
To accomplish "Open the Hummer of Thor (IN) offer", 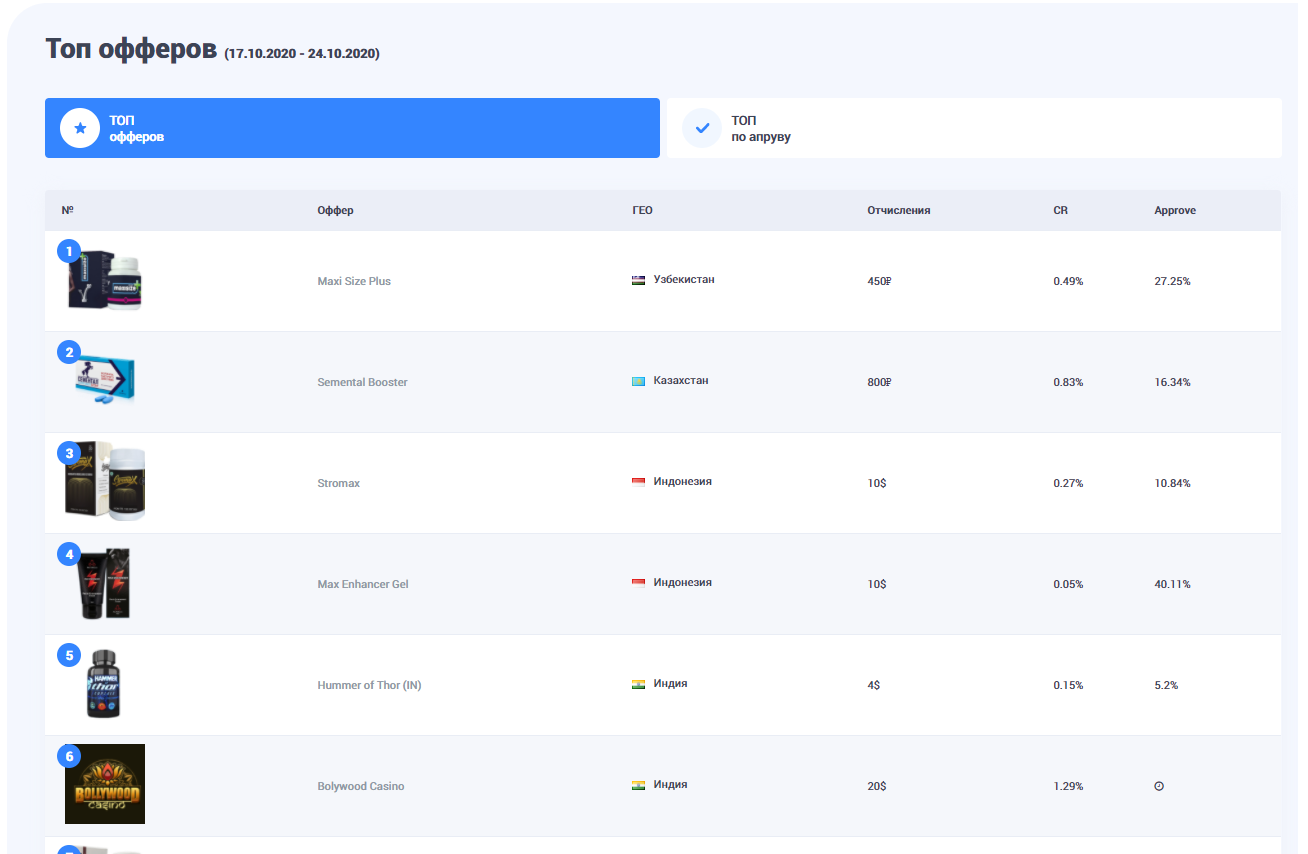I will coord(369,685).
